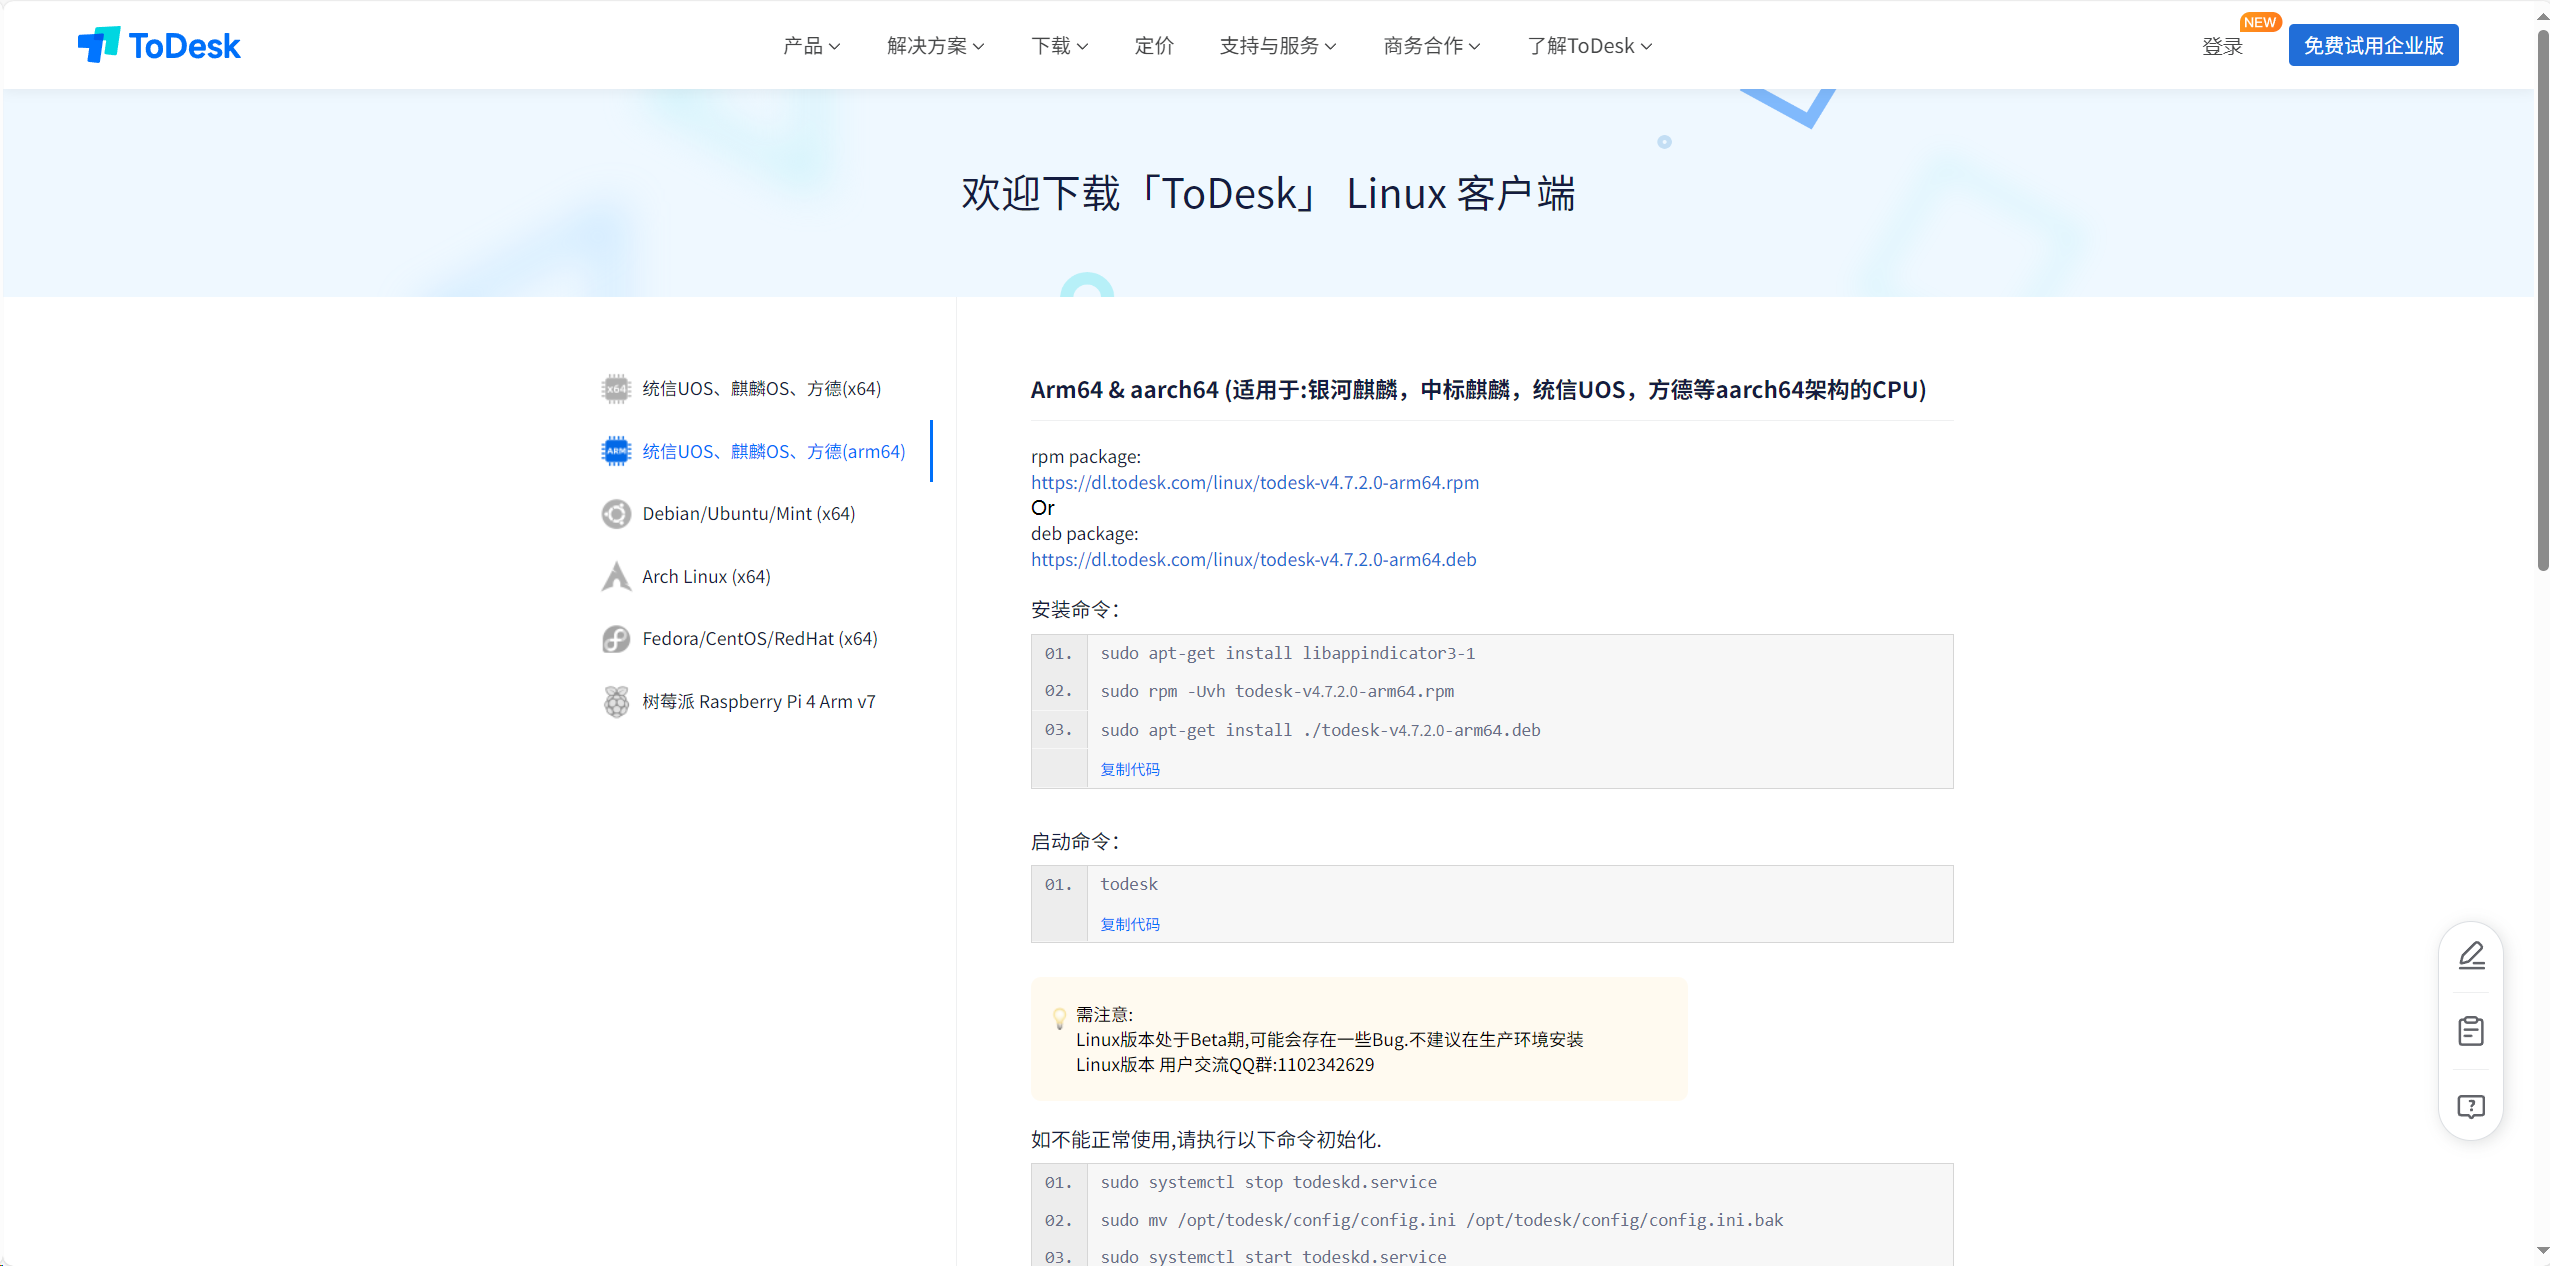Screen dimensions: 2550x1266
Task: Click 复制代码 under the todesk launch command
Action: click(1130, 924)
